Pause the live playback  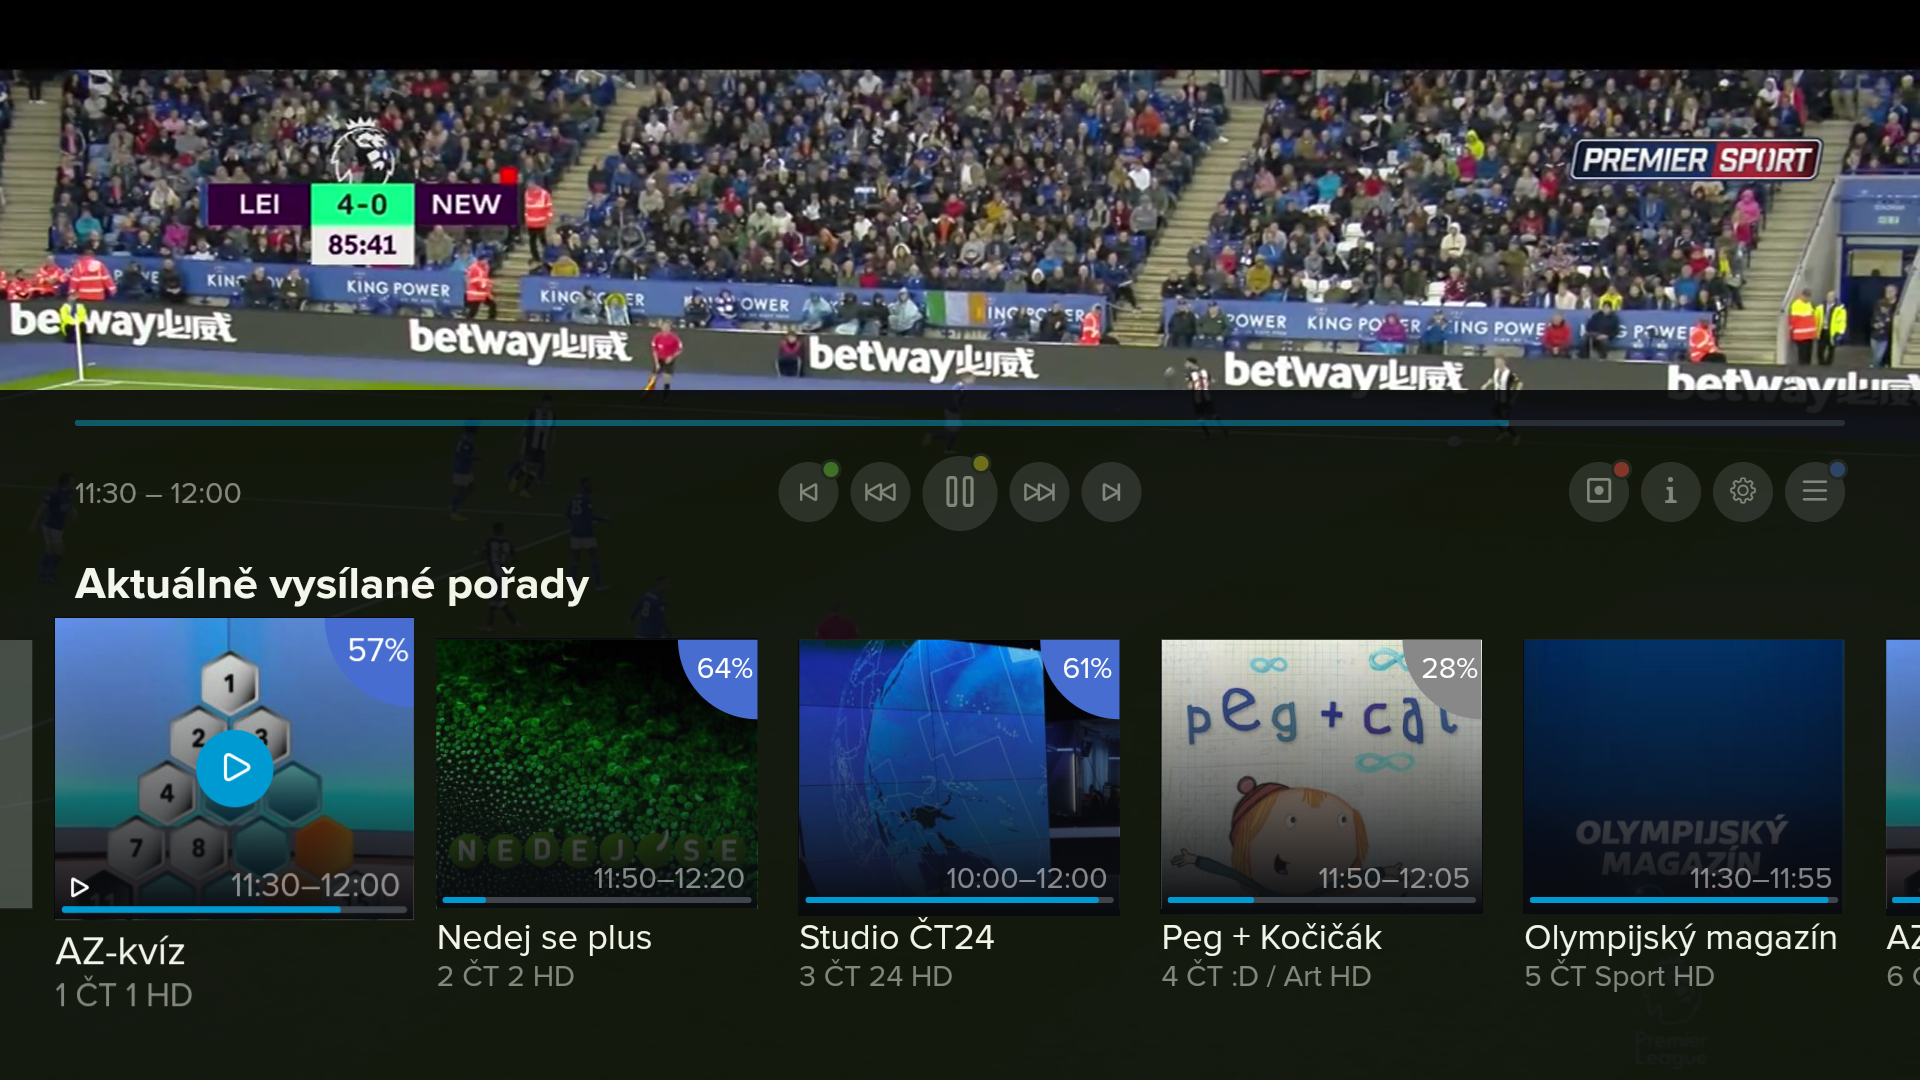pos(959,492)
